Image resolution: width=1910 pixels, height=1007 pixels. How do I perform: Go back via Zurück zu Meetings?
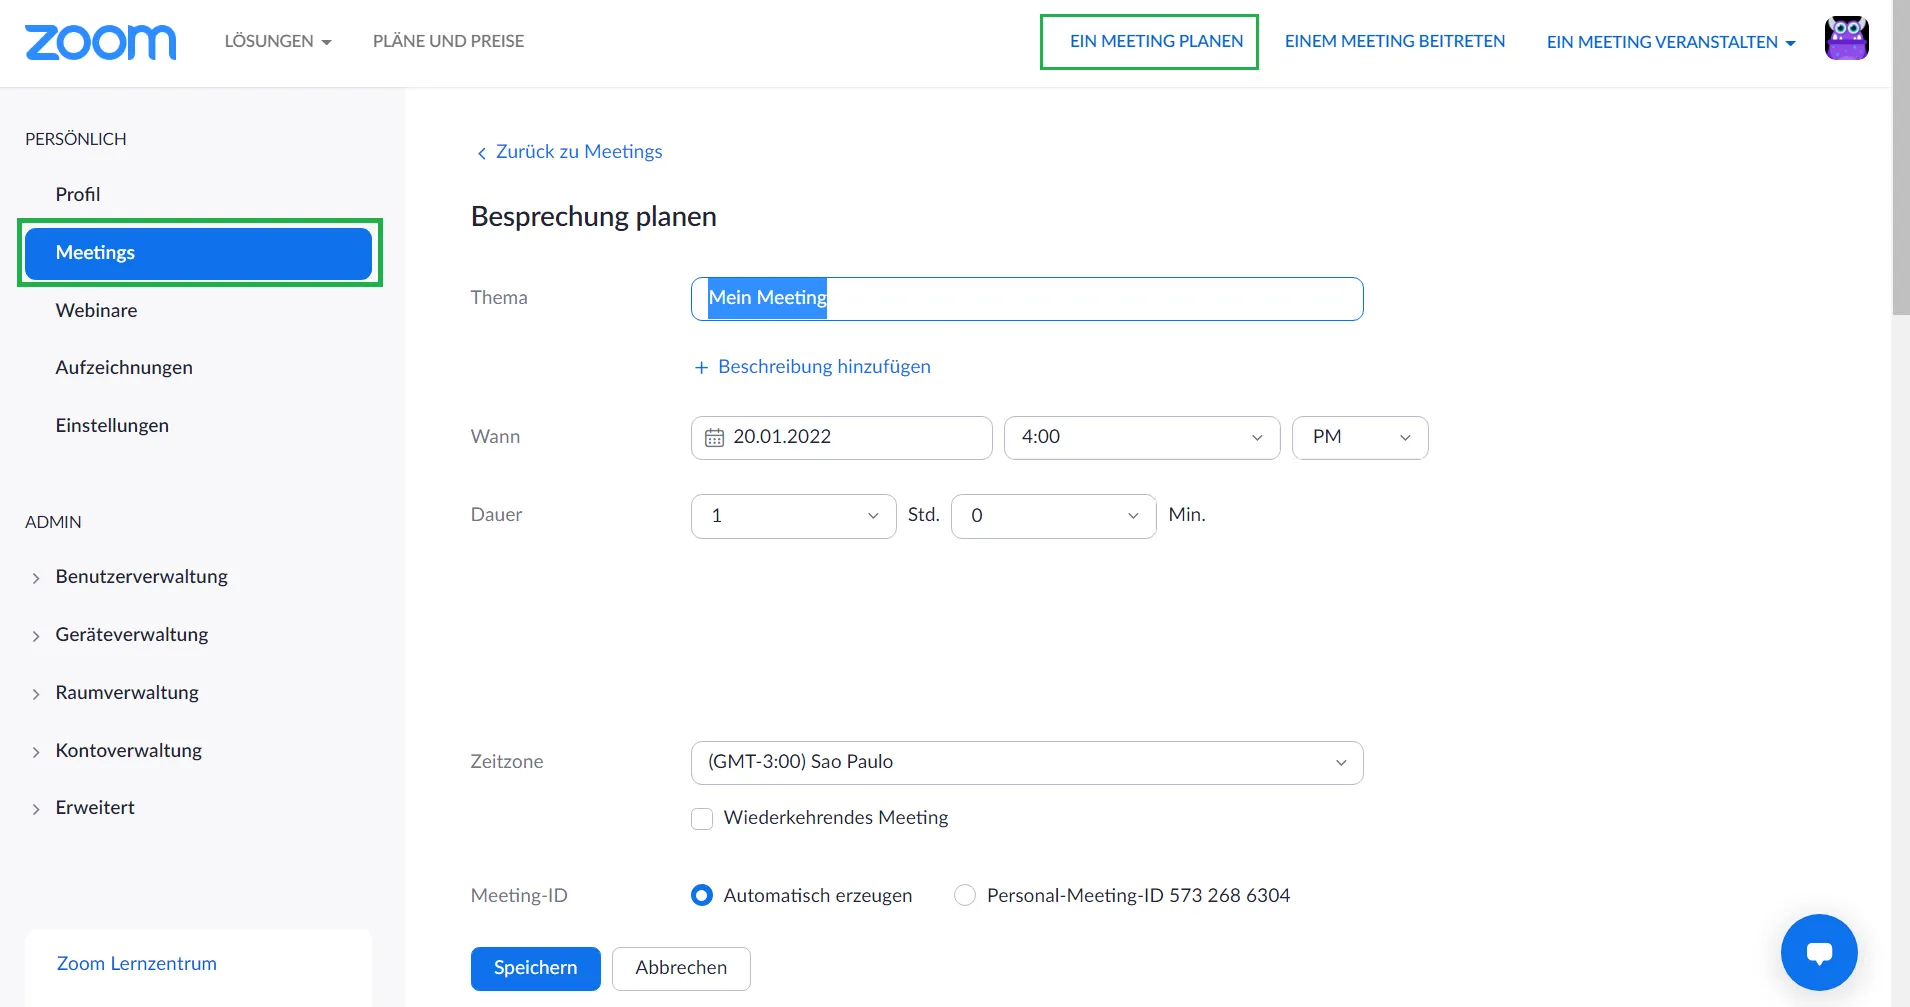(579, 152)
